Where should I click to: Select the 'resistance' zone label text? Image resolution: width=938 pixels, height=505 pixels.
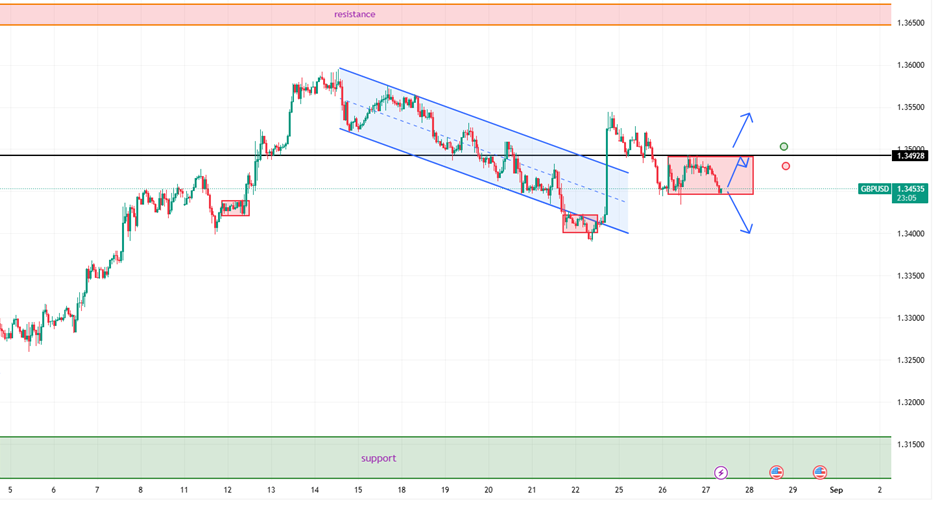coord(355,14)
